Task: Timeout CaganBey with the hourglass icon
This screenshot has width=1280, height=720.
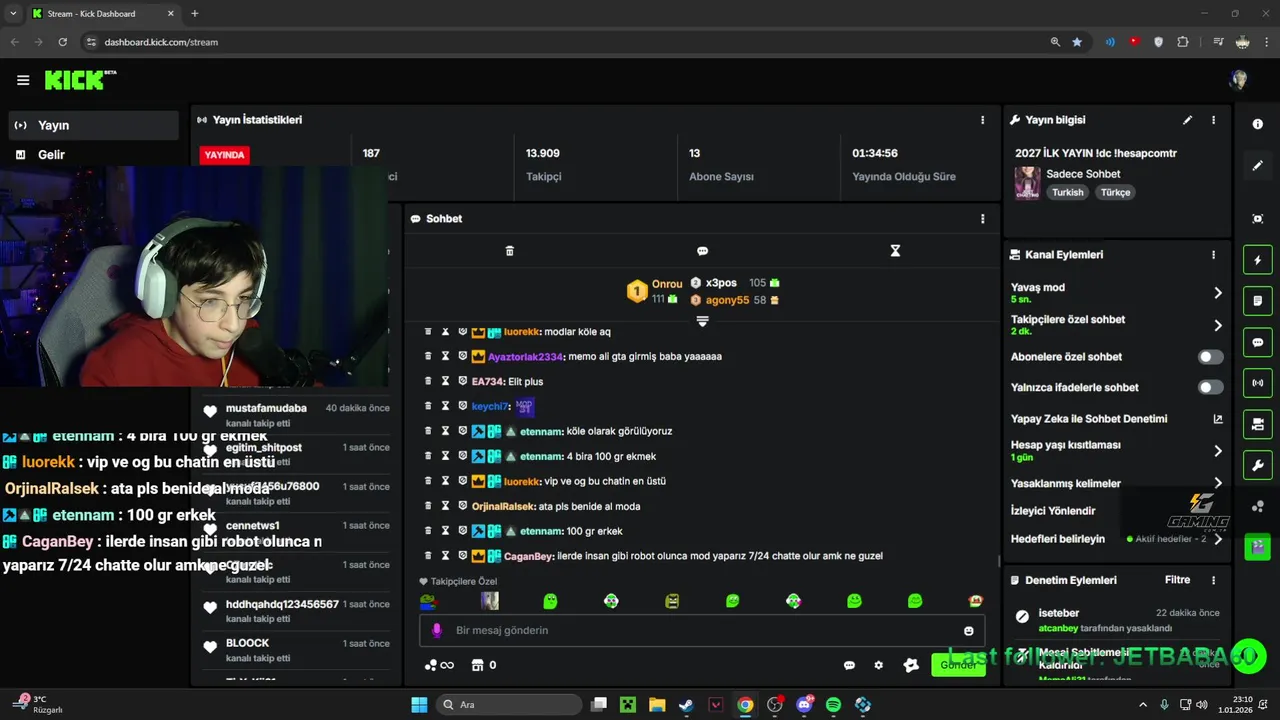Action: pyautogui.click(x=445, y=556)
